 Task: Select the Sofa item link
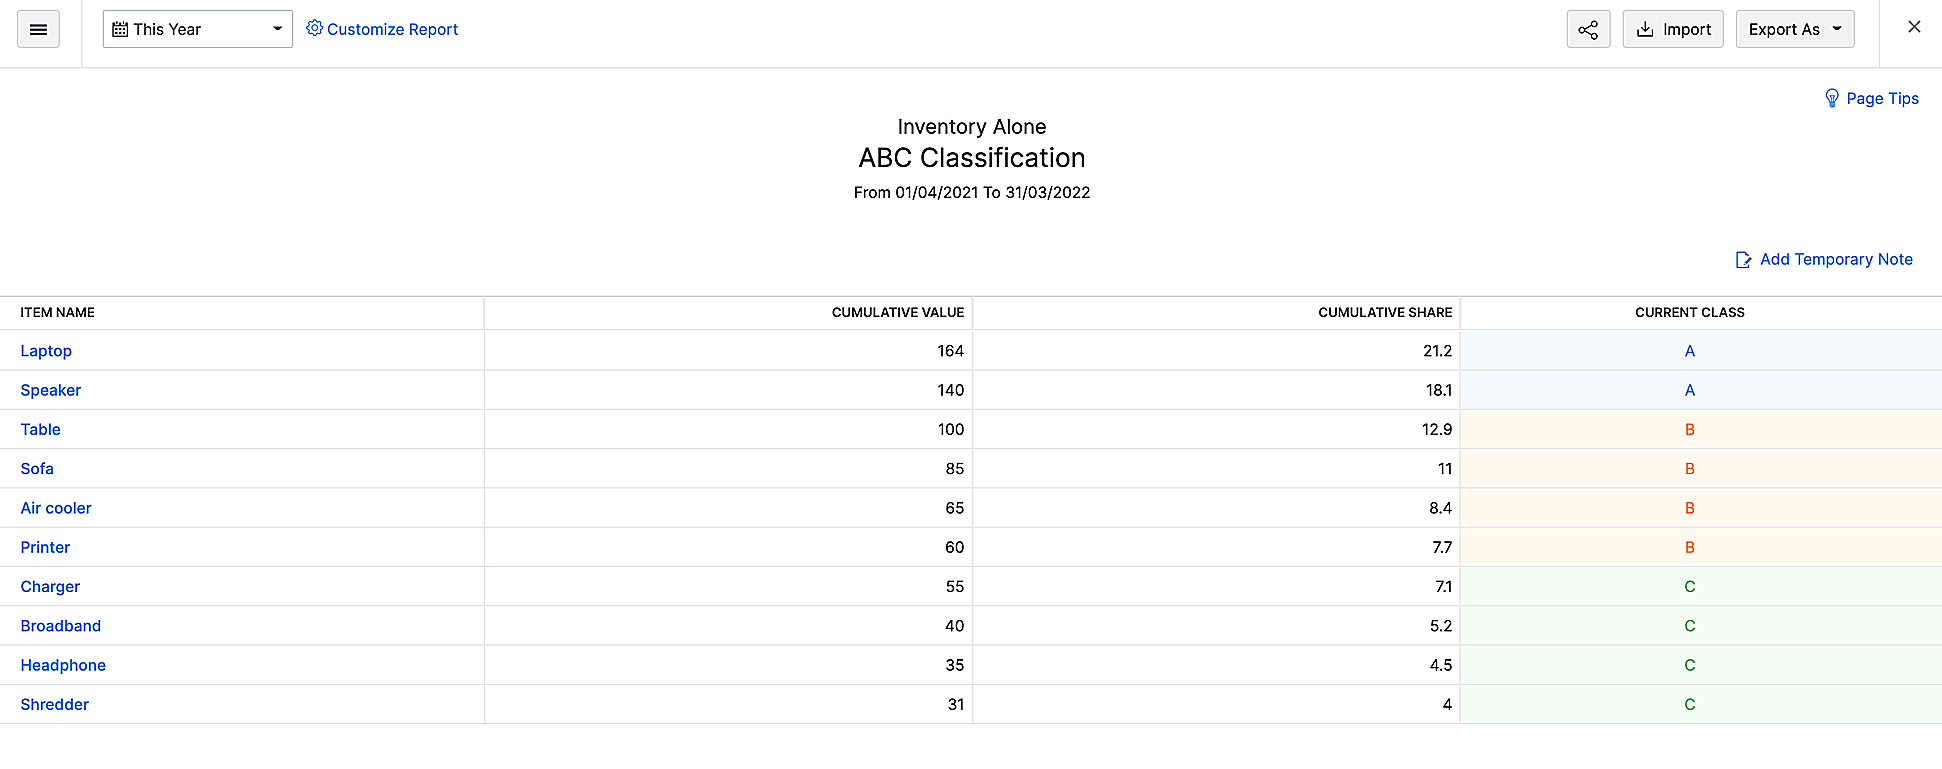pyautogui.click(x=37, y=468)
